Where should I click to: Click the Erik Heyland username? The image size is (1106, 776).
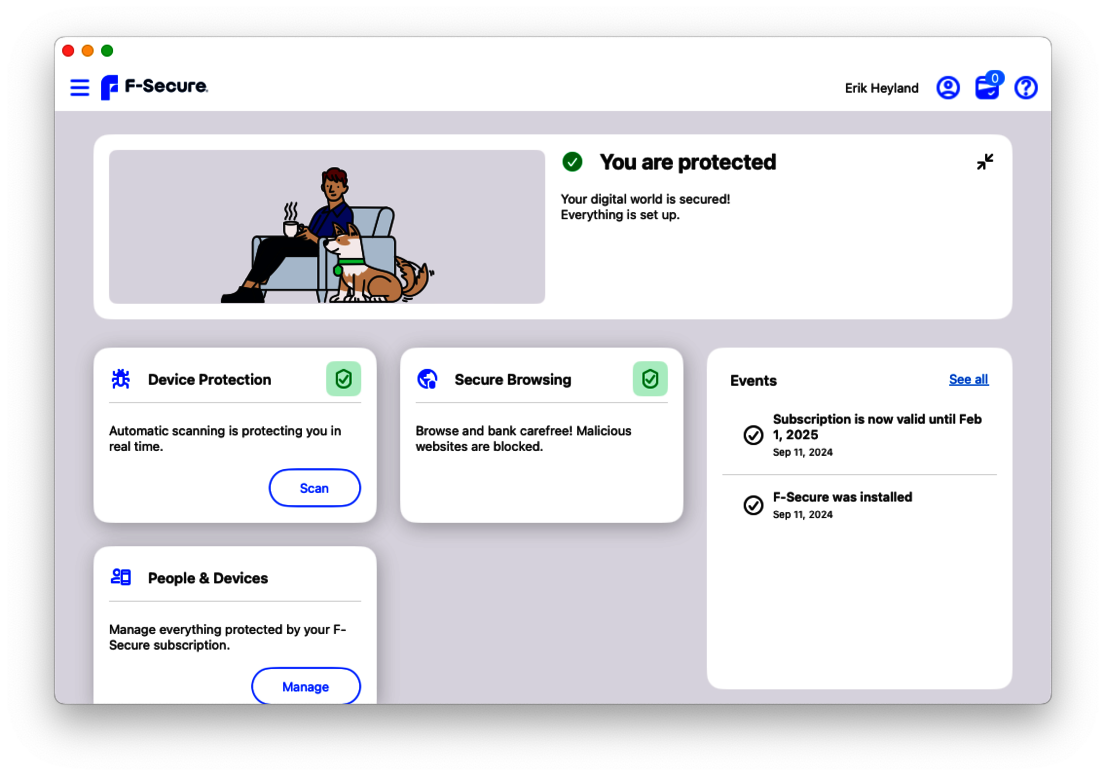881,88
